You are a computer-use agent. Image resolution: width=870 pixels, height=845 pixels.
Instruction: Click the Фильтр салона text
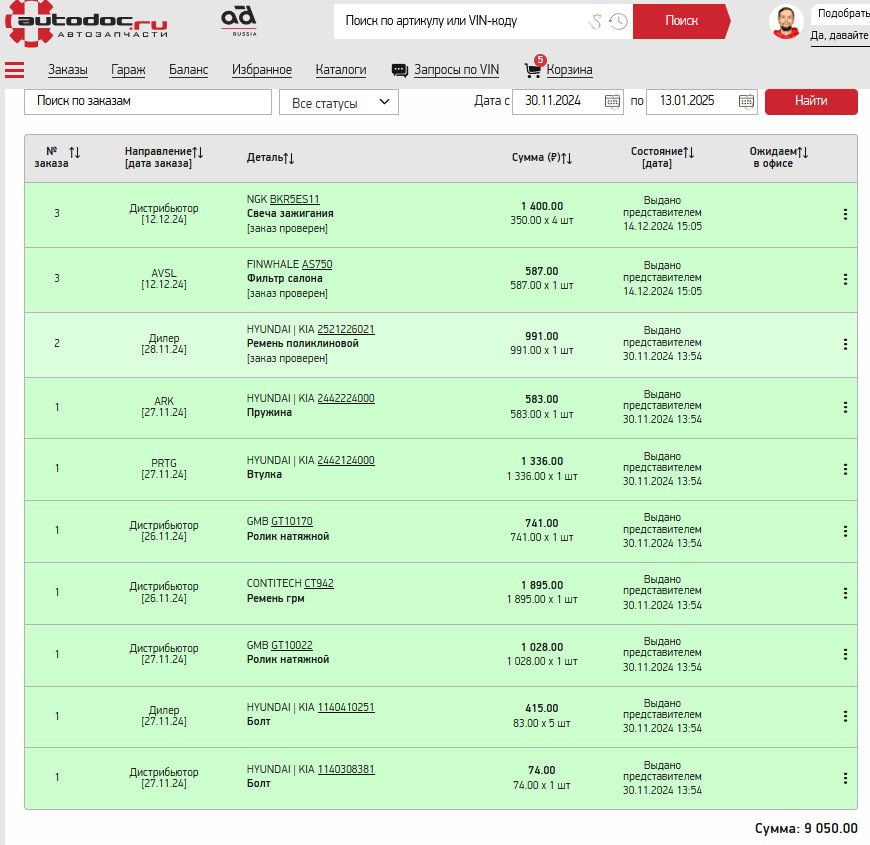coord(285,279)
